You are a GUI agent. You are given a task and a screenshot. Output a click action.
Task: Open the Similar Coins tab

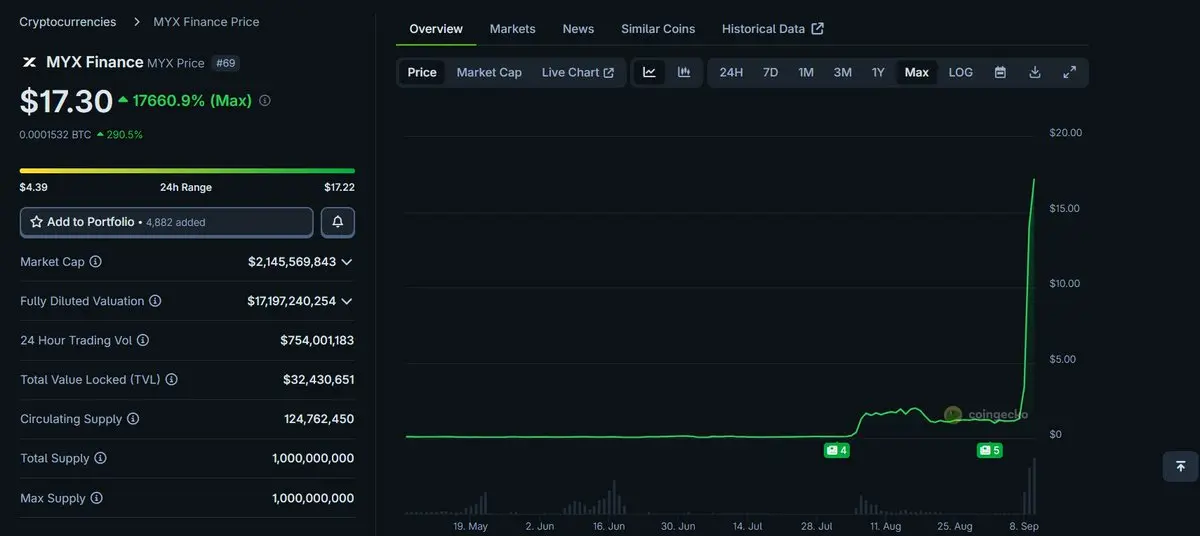tap(658, 29)
